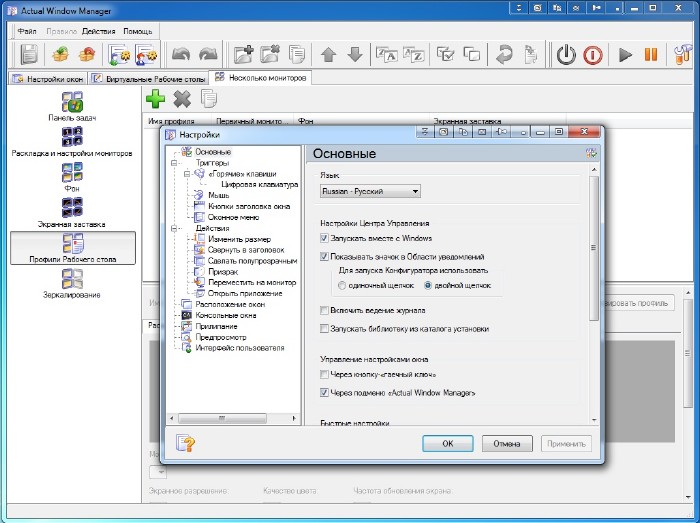Click the orange pause icon in toolbar
700x523 pixels.
tap(651, 55)
